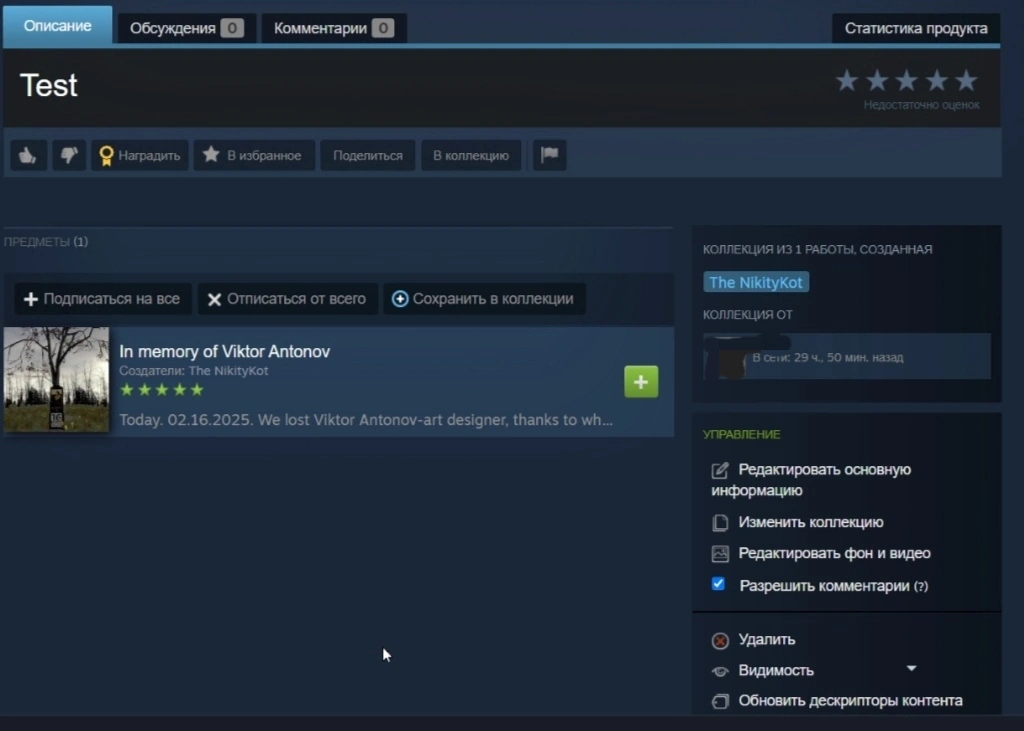The width and height of the screenshot is (1024, 731).
Task: Click the thumbs up rate icon
Action: point(28,155)
